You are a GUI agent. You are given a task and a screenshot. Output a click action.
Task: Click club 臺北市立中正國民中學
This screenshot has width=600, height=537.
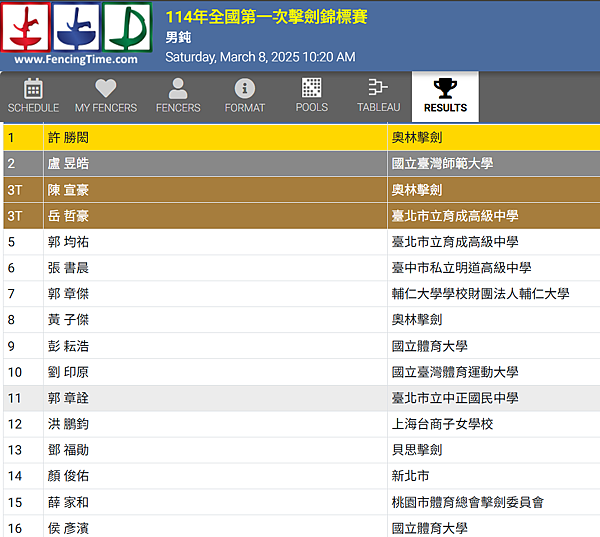point(455,398)
